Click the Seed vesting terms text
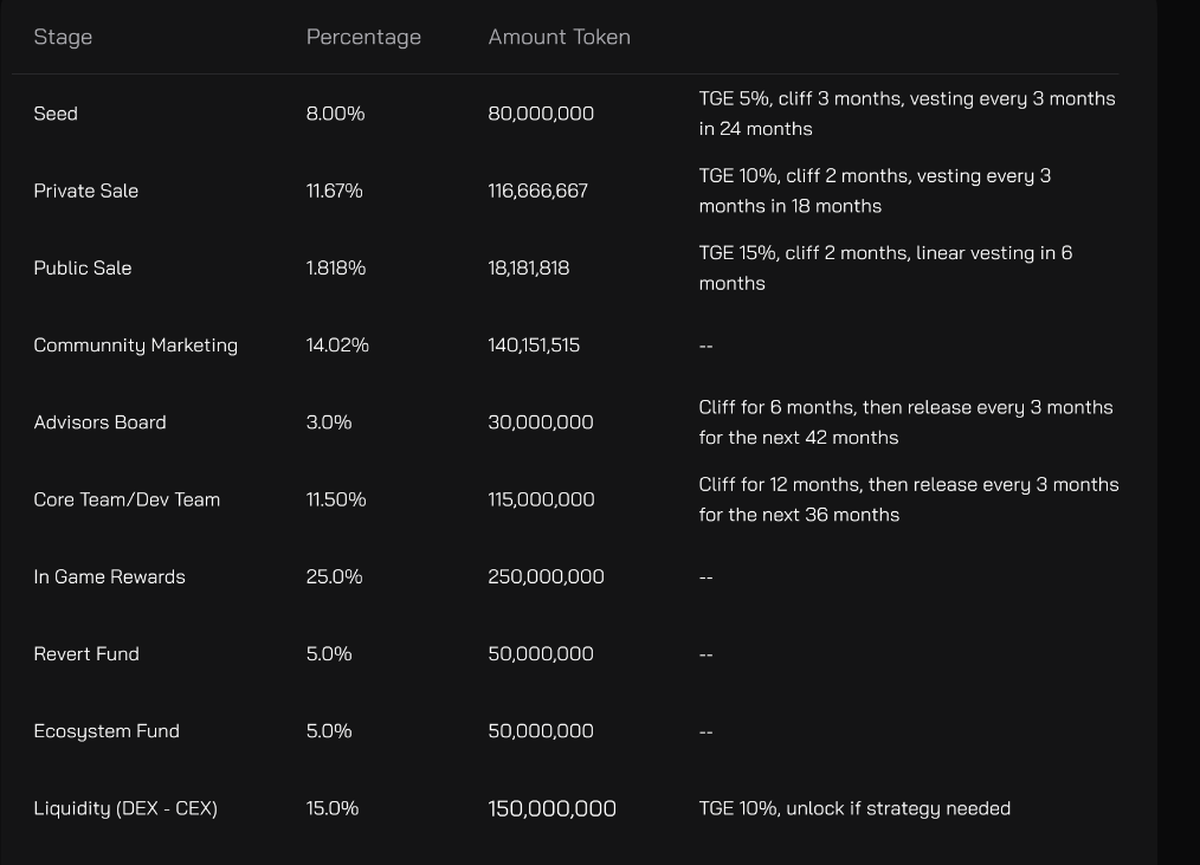 click(x=906, y=114)
